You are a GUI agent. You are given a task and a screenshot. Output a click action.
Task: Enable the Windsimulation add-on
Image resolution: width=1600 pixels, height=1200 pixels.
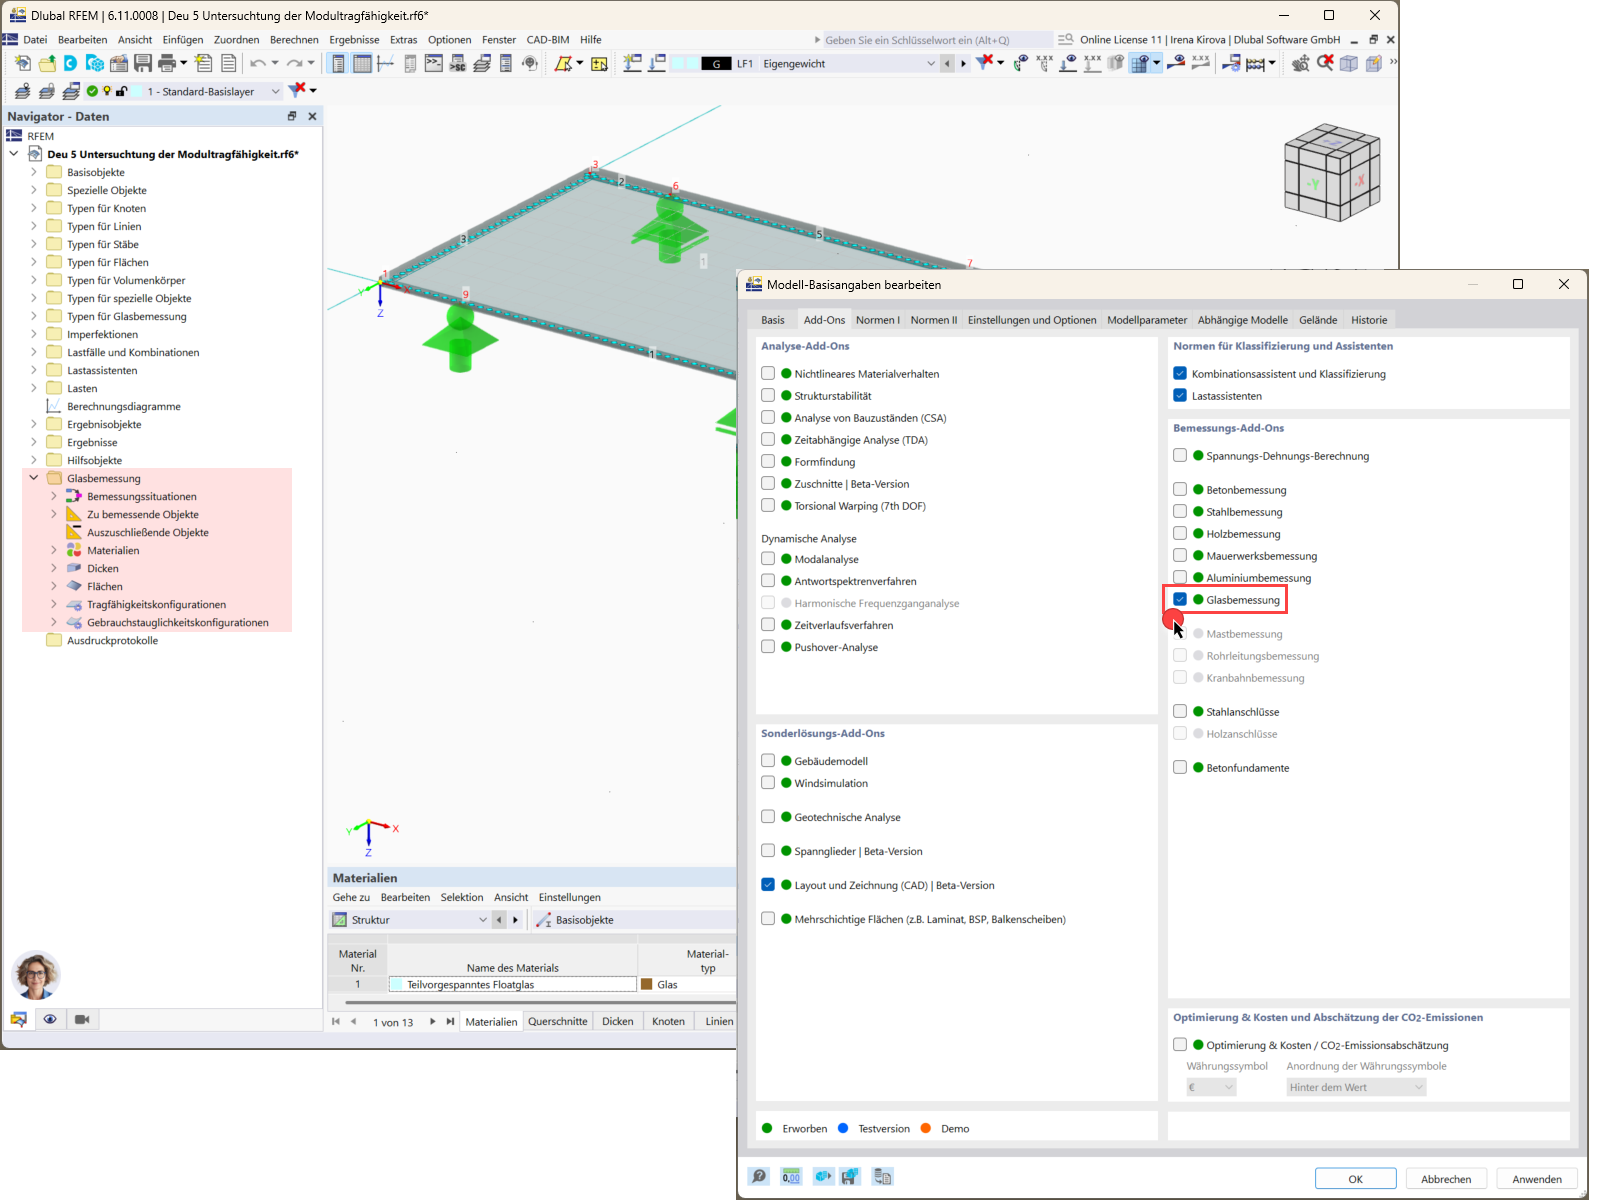767,782
